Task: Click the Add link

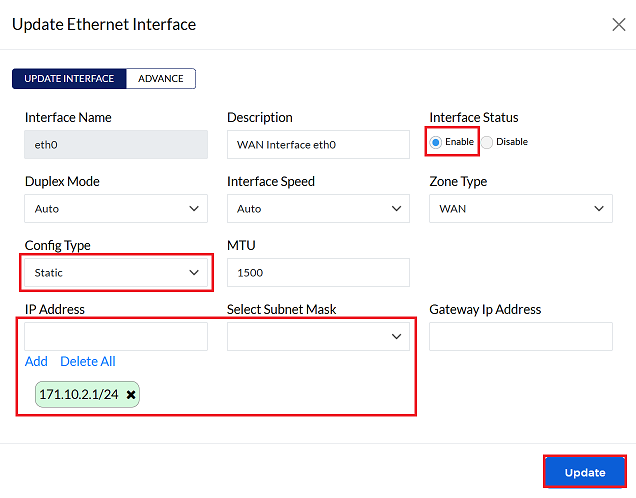Action: click(36, 361)
